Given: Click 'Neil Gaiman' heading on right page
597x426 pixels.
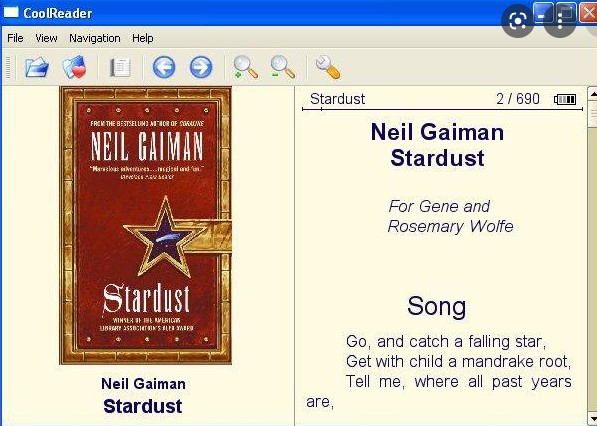Looking at the screenshot, I should [x=437, y=132].
